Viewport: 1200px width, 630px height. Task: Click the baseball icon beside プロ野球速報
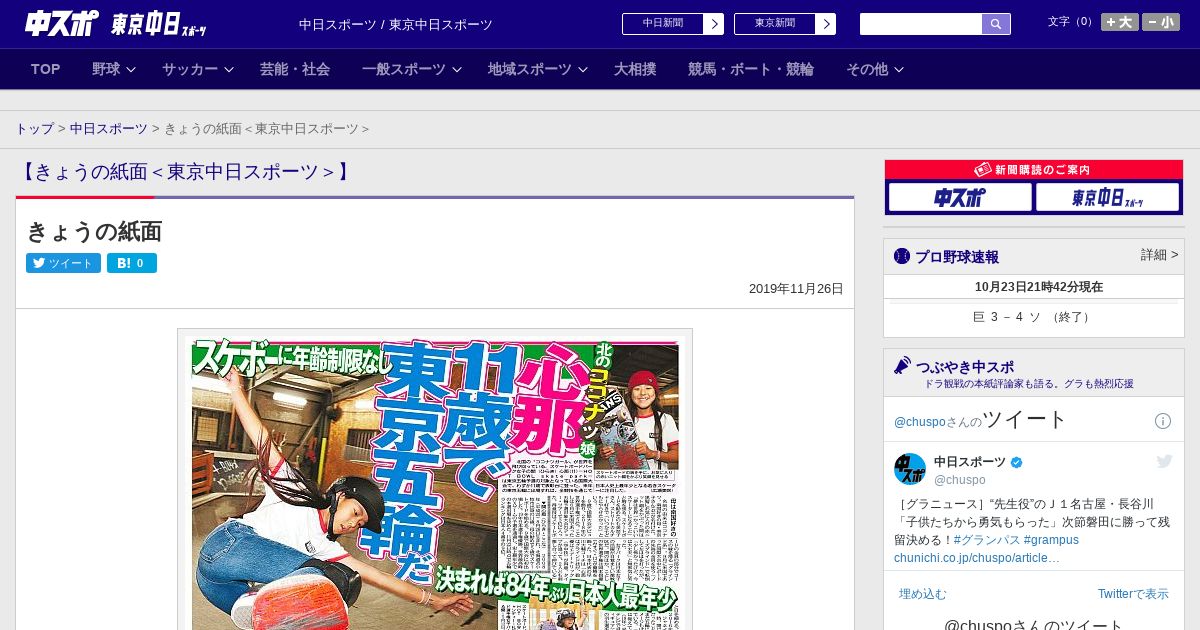[902, 256]
